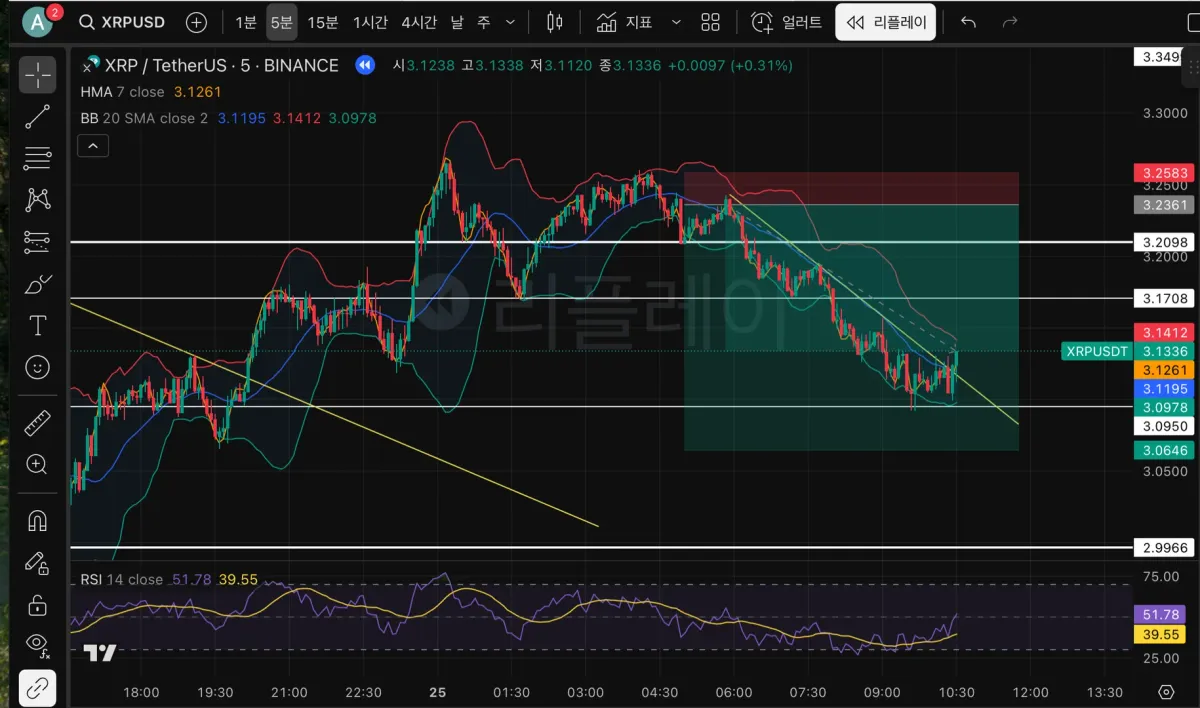Select the trend line drawing tool
The height and width of the screenshot is (708, 1200).
(38, 116)
